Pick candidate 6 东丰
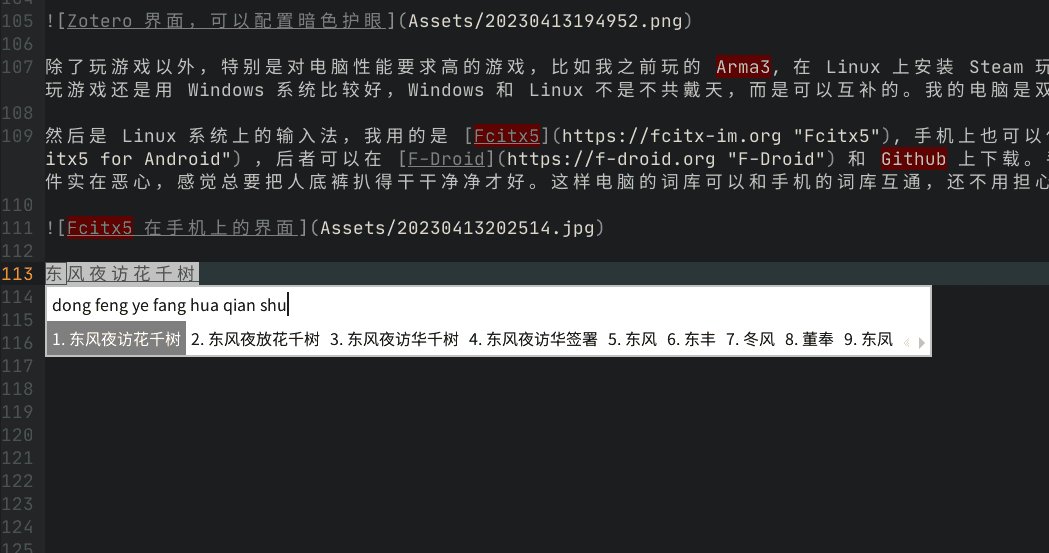 click(x=692, y=339)
